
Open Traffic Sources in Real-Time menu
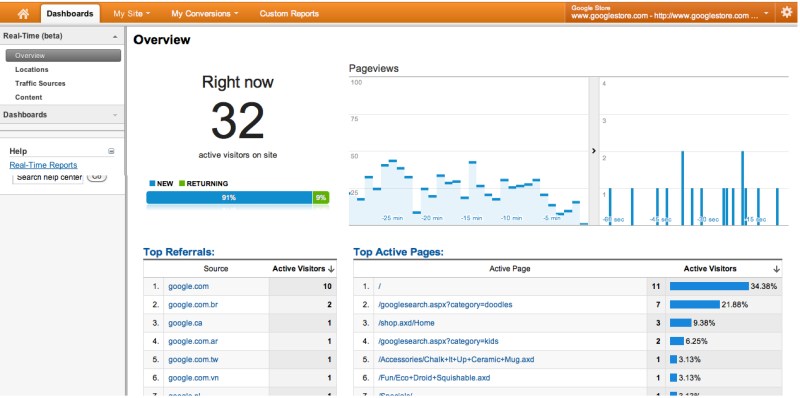point(40,83)
